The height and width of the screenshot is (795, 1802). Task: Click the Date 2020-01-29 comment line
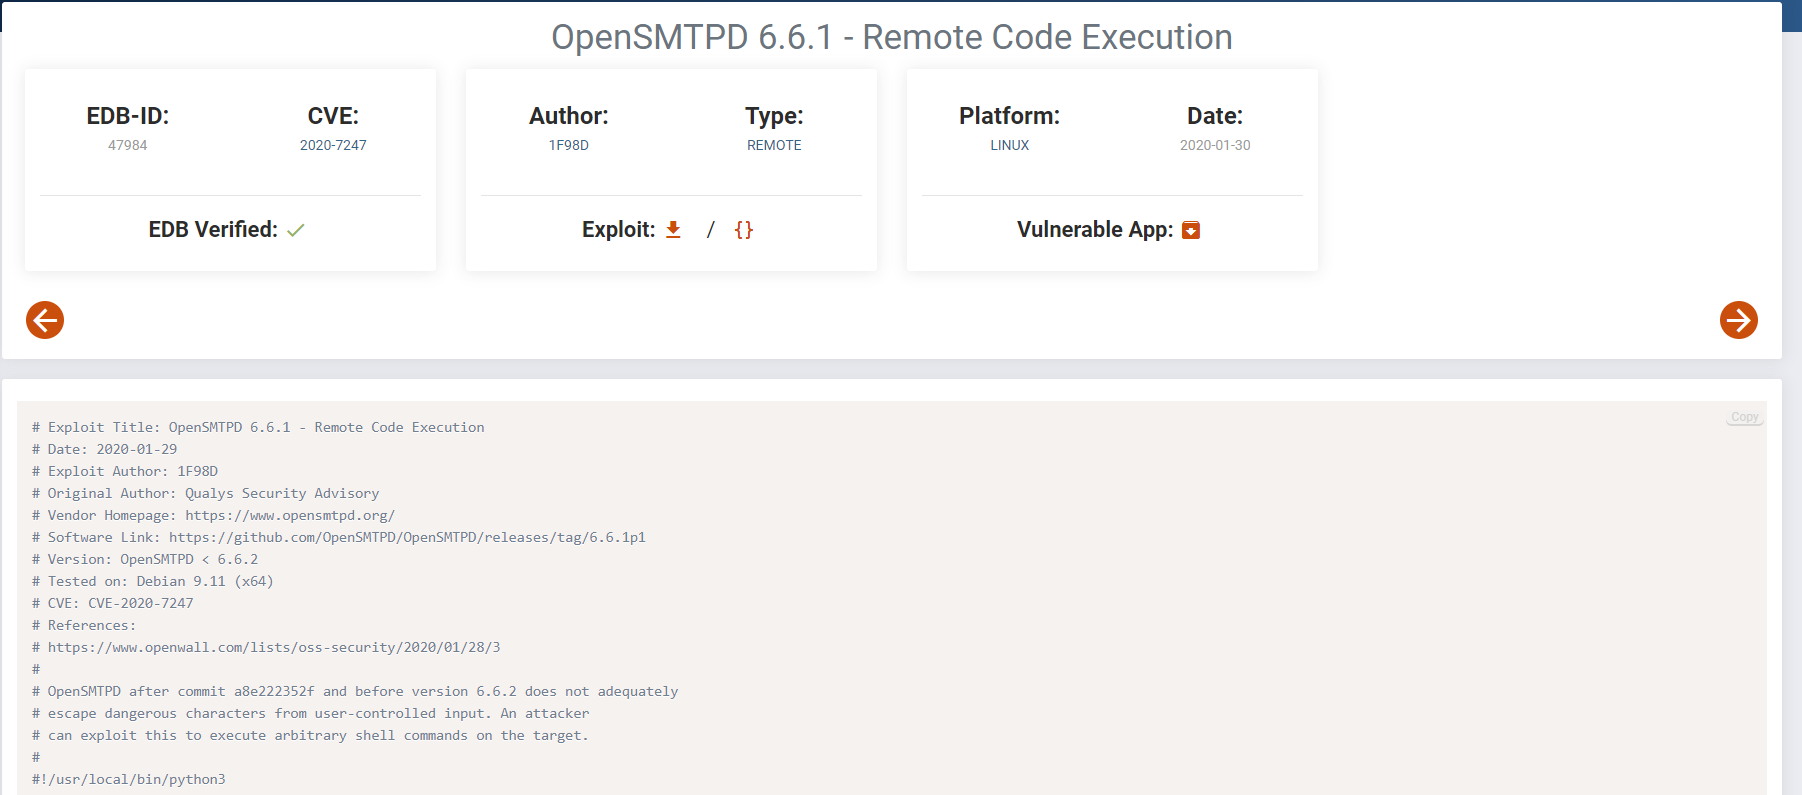tap(104, 449)
